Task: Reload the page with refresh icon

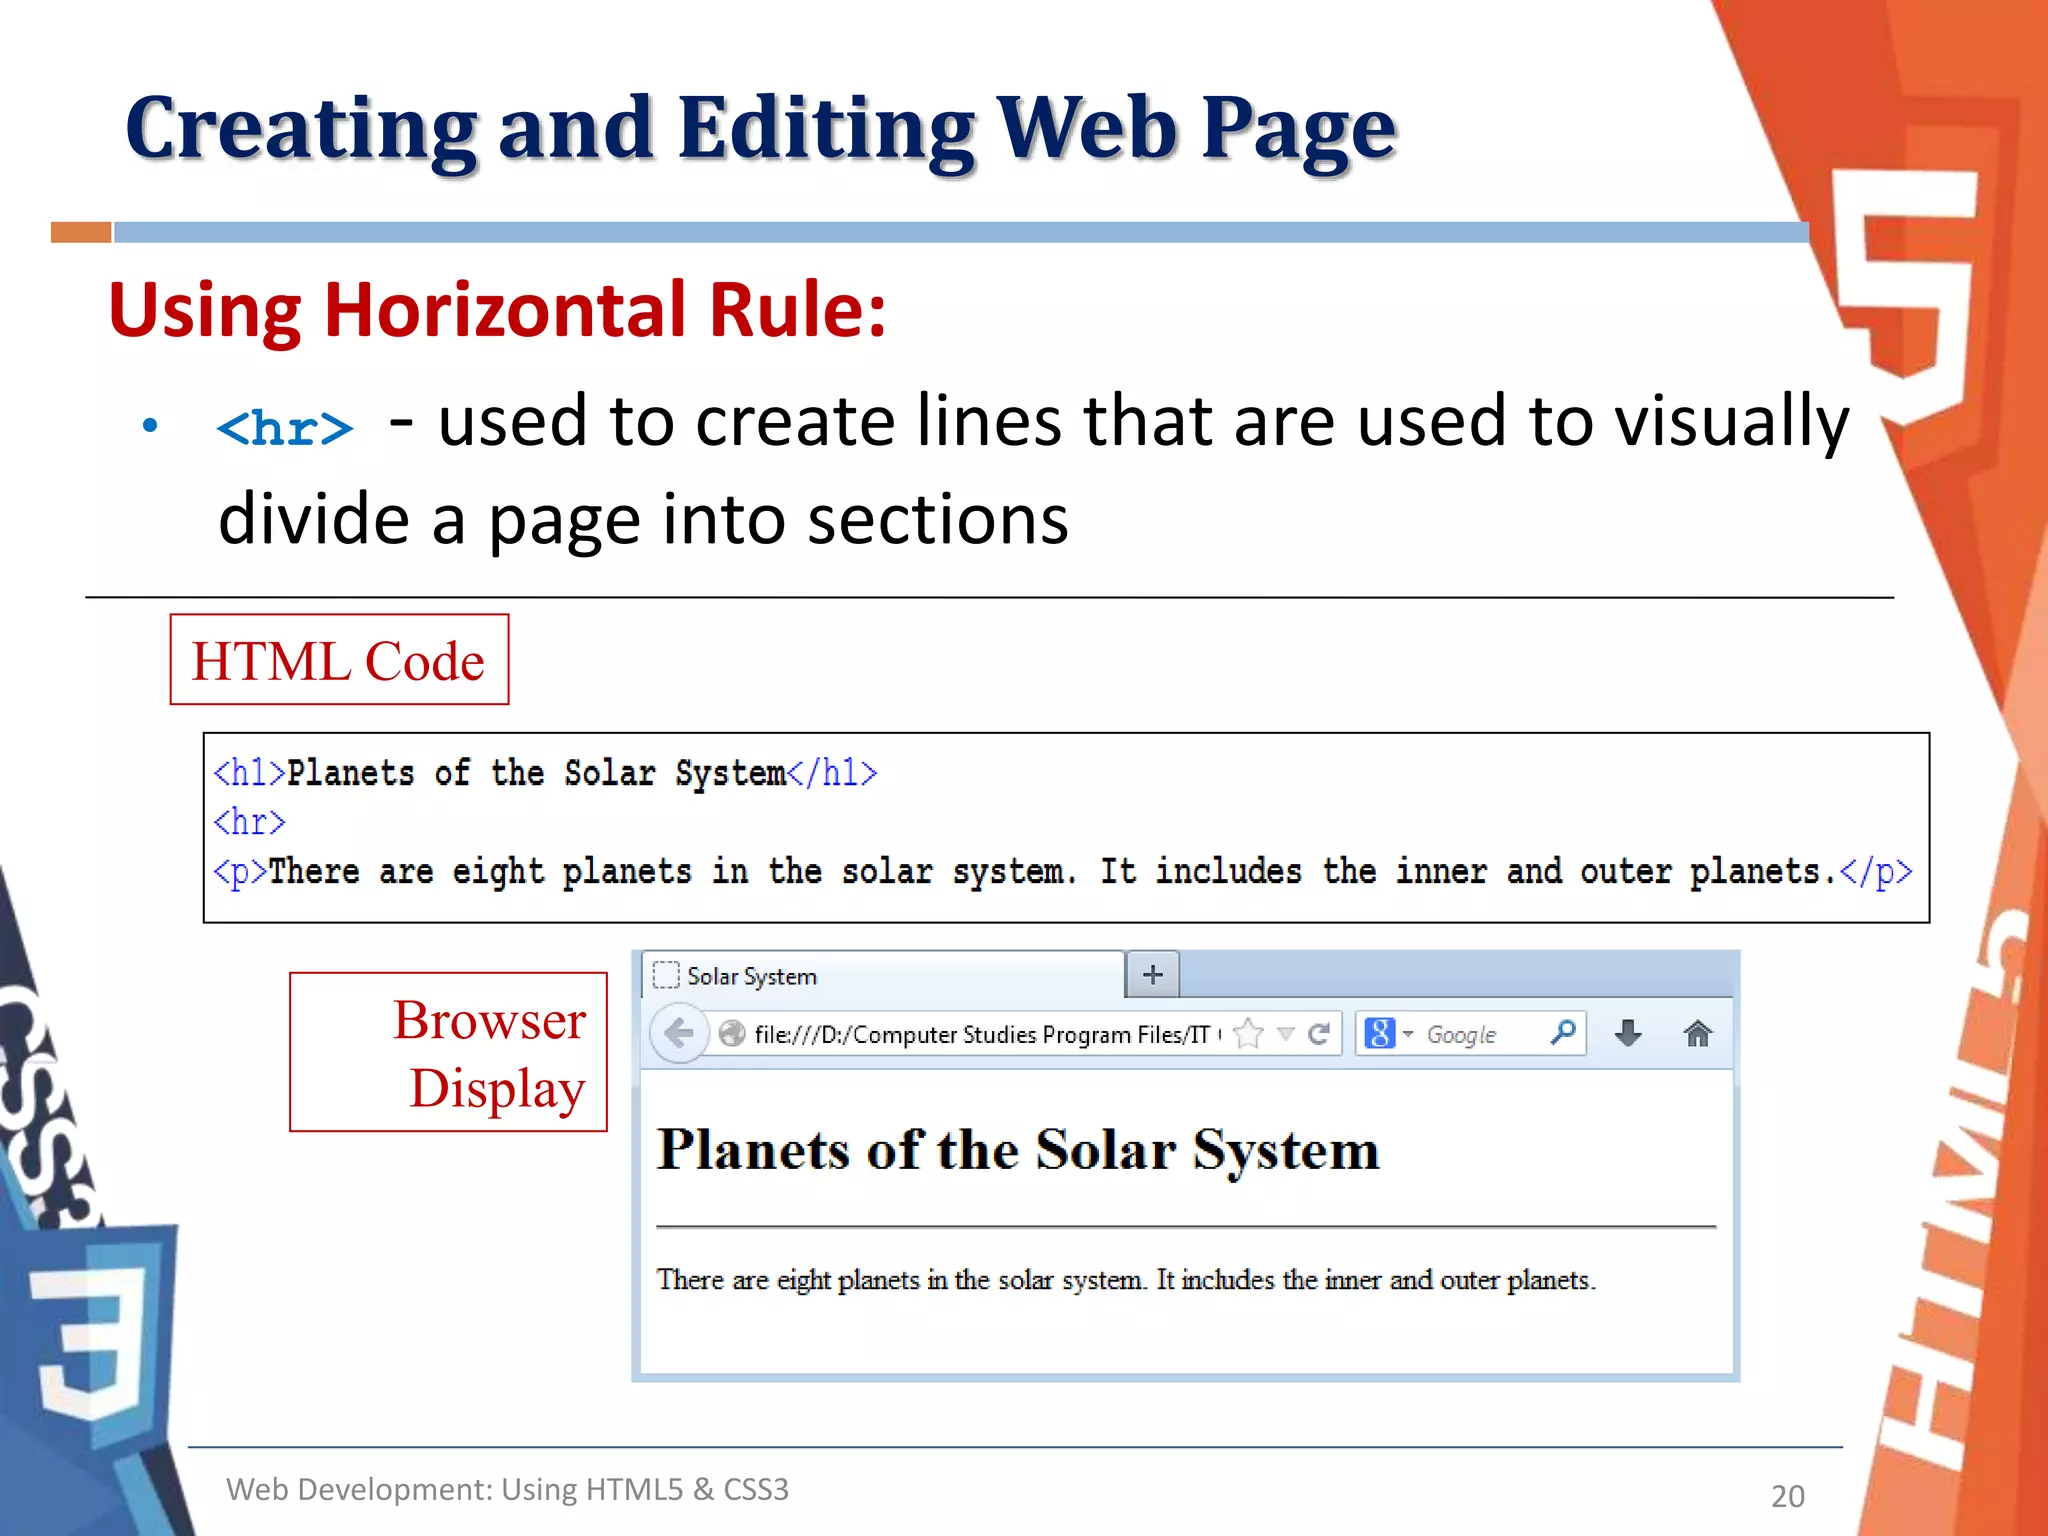Action: (1319, 1033)
